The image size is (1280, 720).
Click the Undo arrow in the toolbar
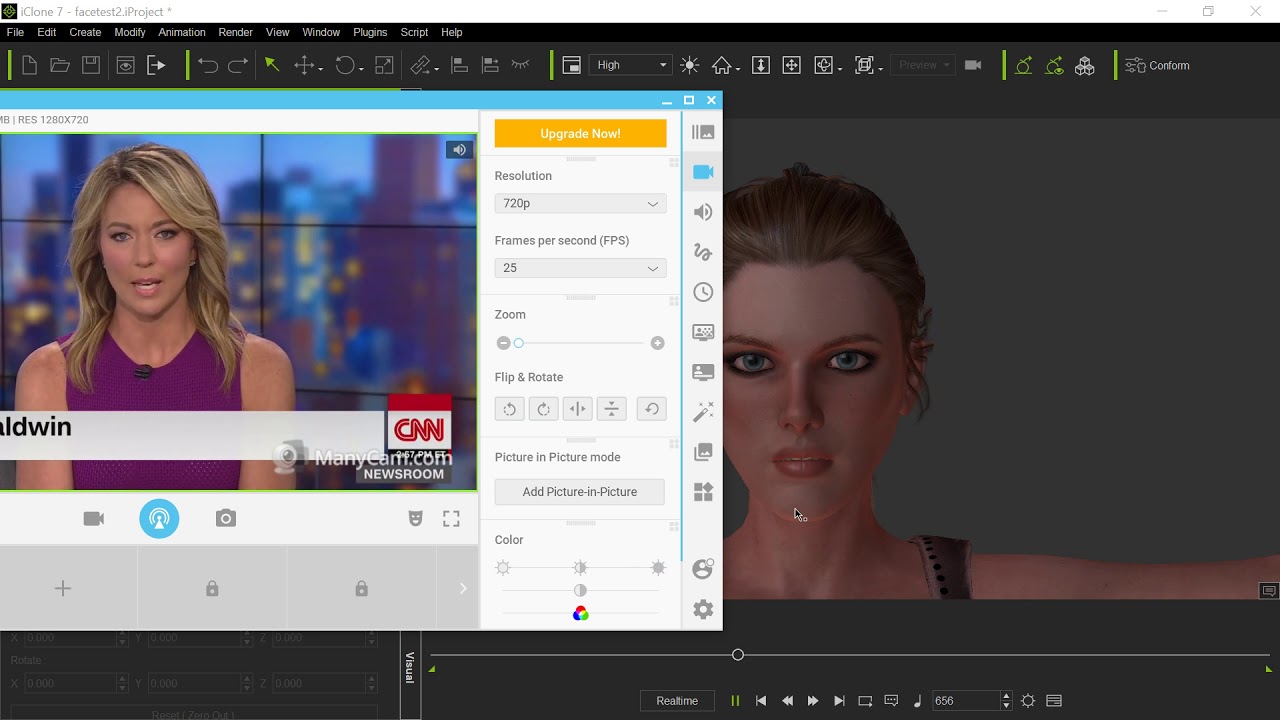tap(208, 65)
